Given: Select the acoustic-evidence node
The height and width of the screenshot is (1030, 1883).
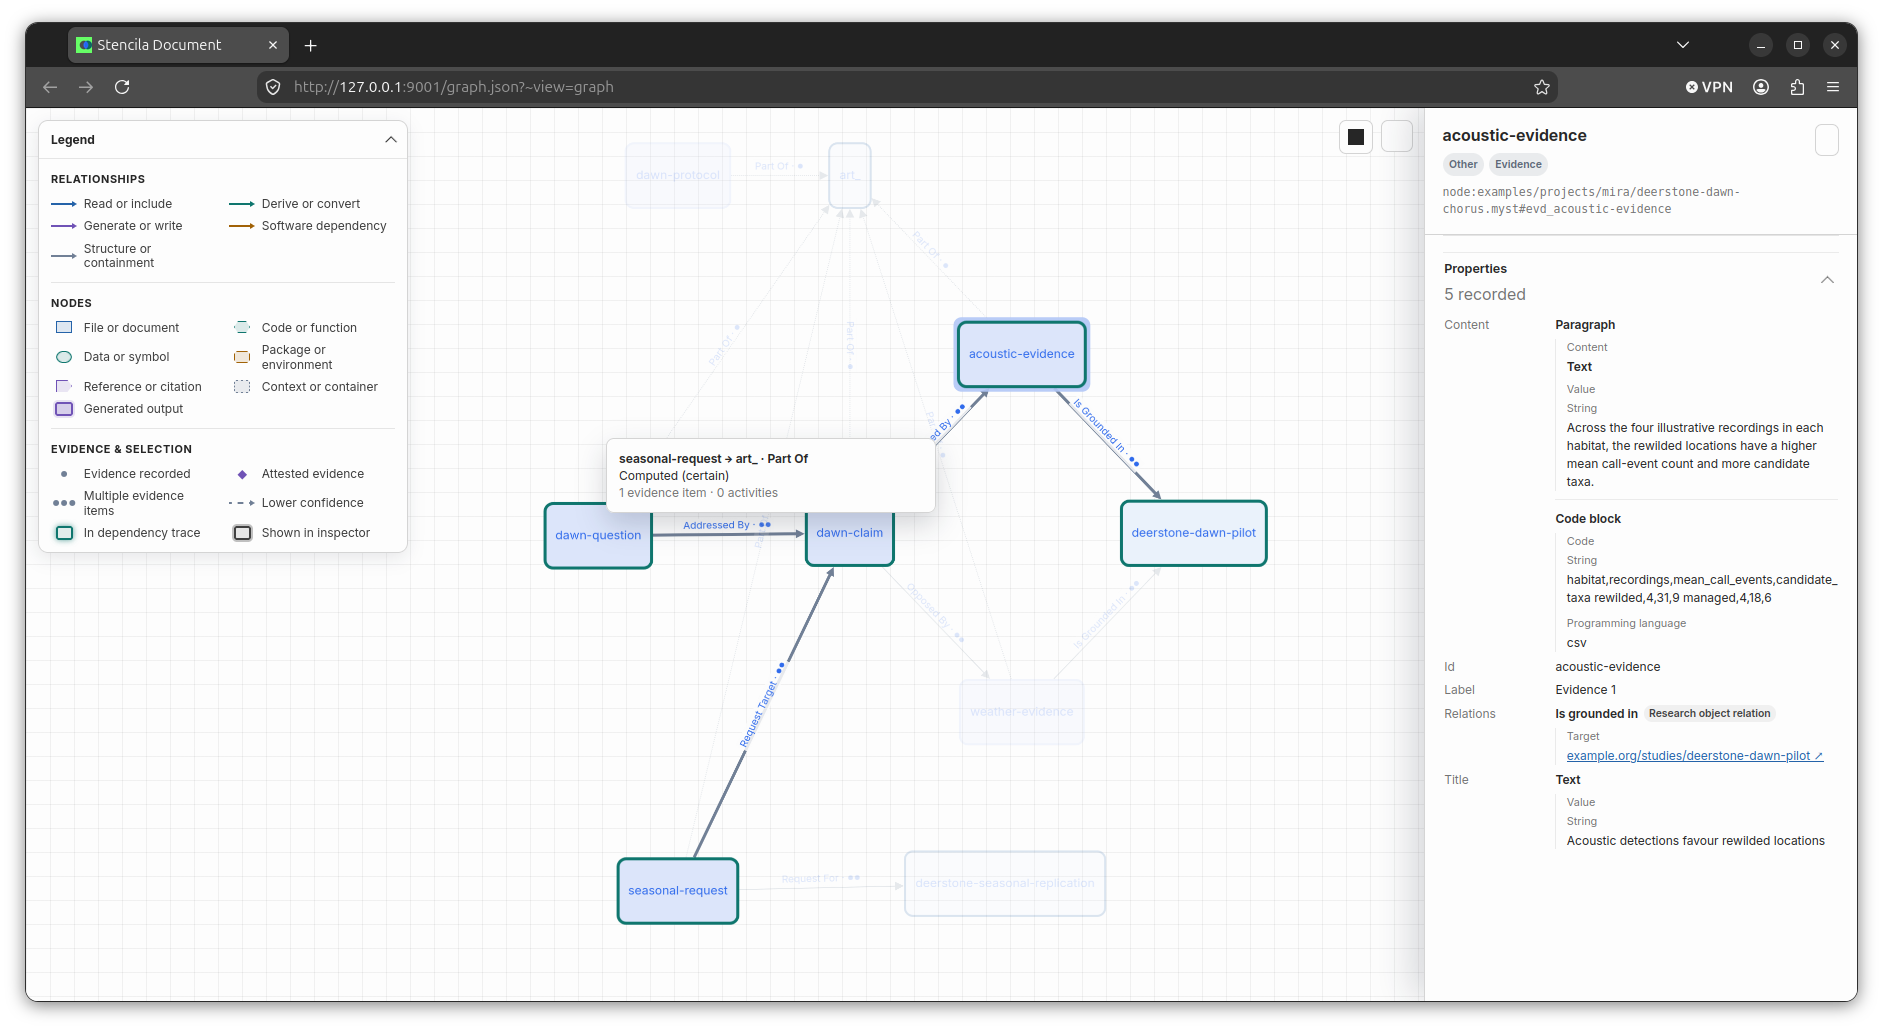Looking at the screenshot, I should 1021,354.
